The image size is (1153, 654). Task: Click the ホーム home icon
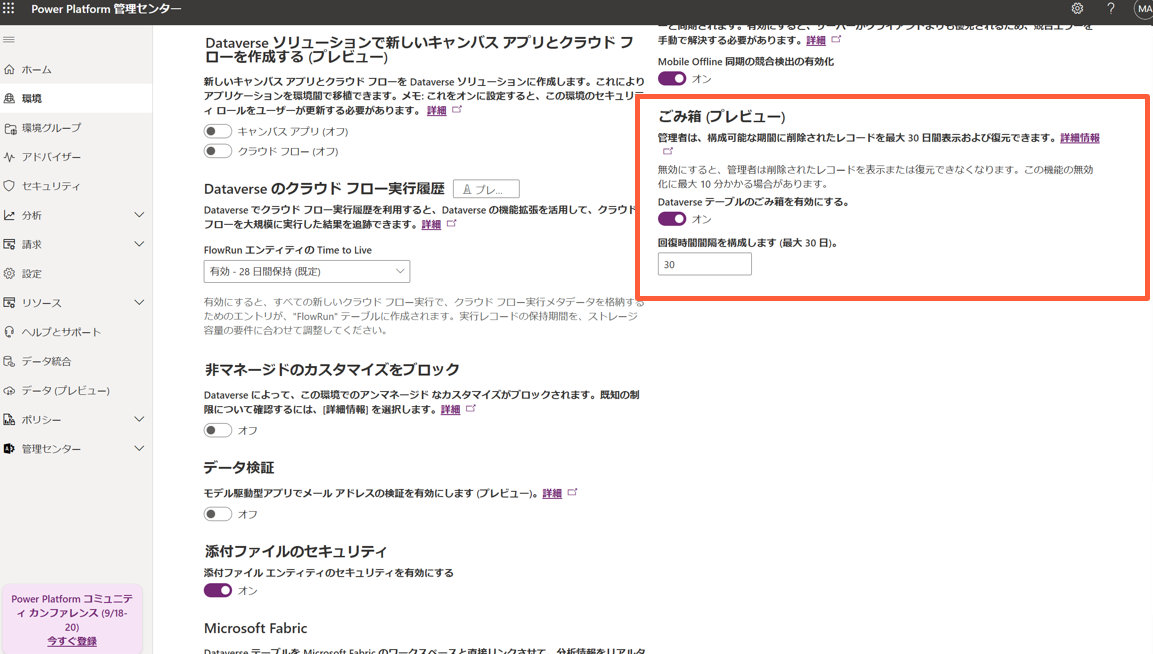tap(10, 69)
